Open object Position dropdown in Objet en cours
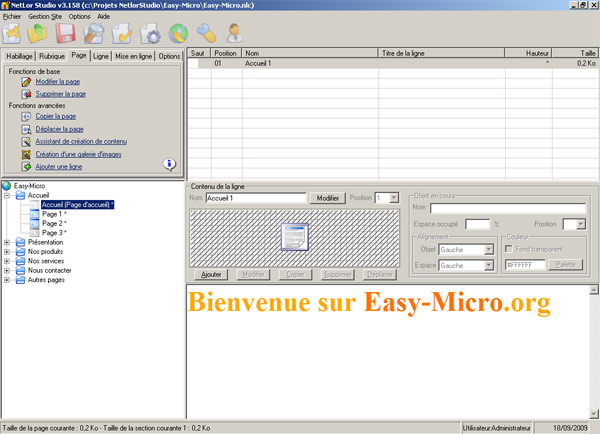This screenshot has height=434, width=600. click(x=581, y=224)
